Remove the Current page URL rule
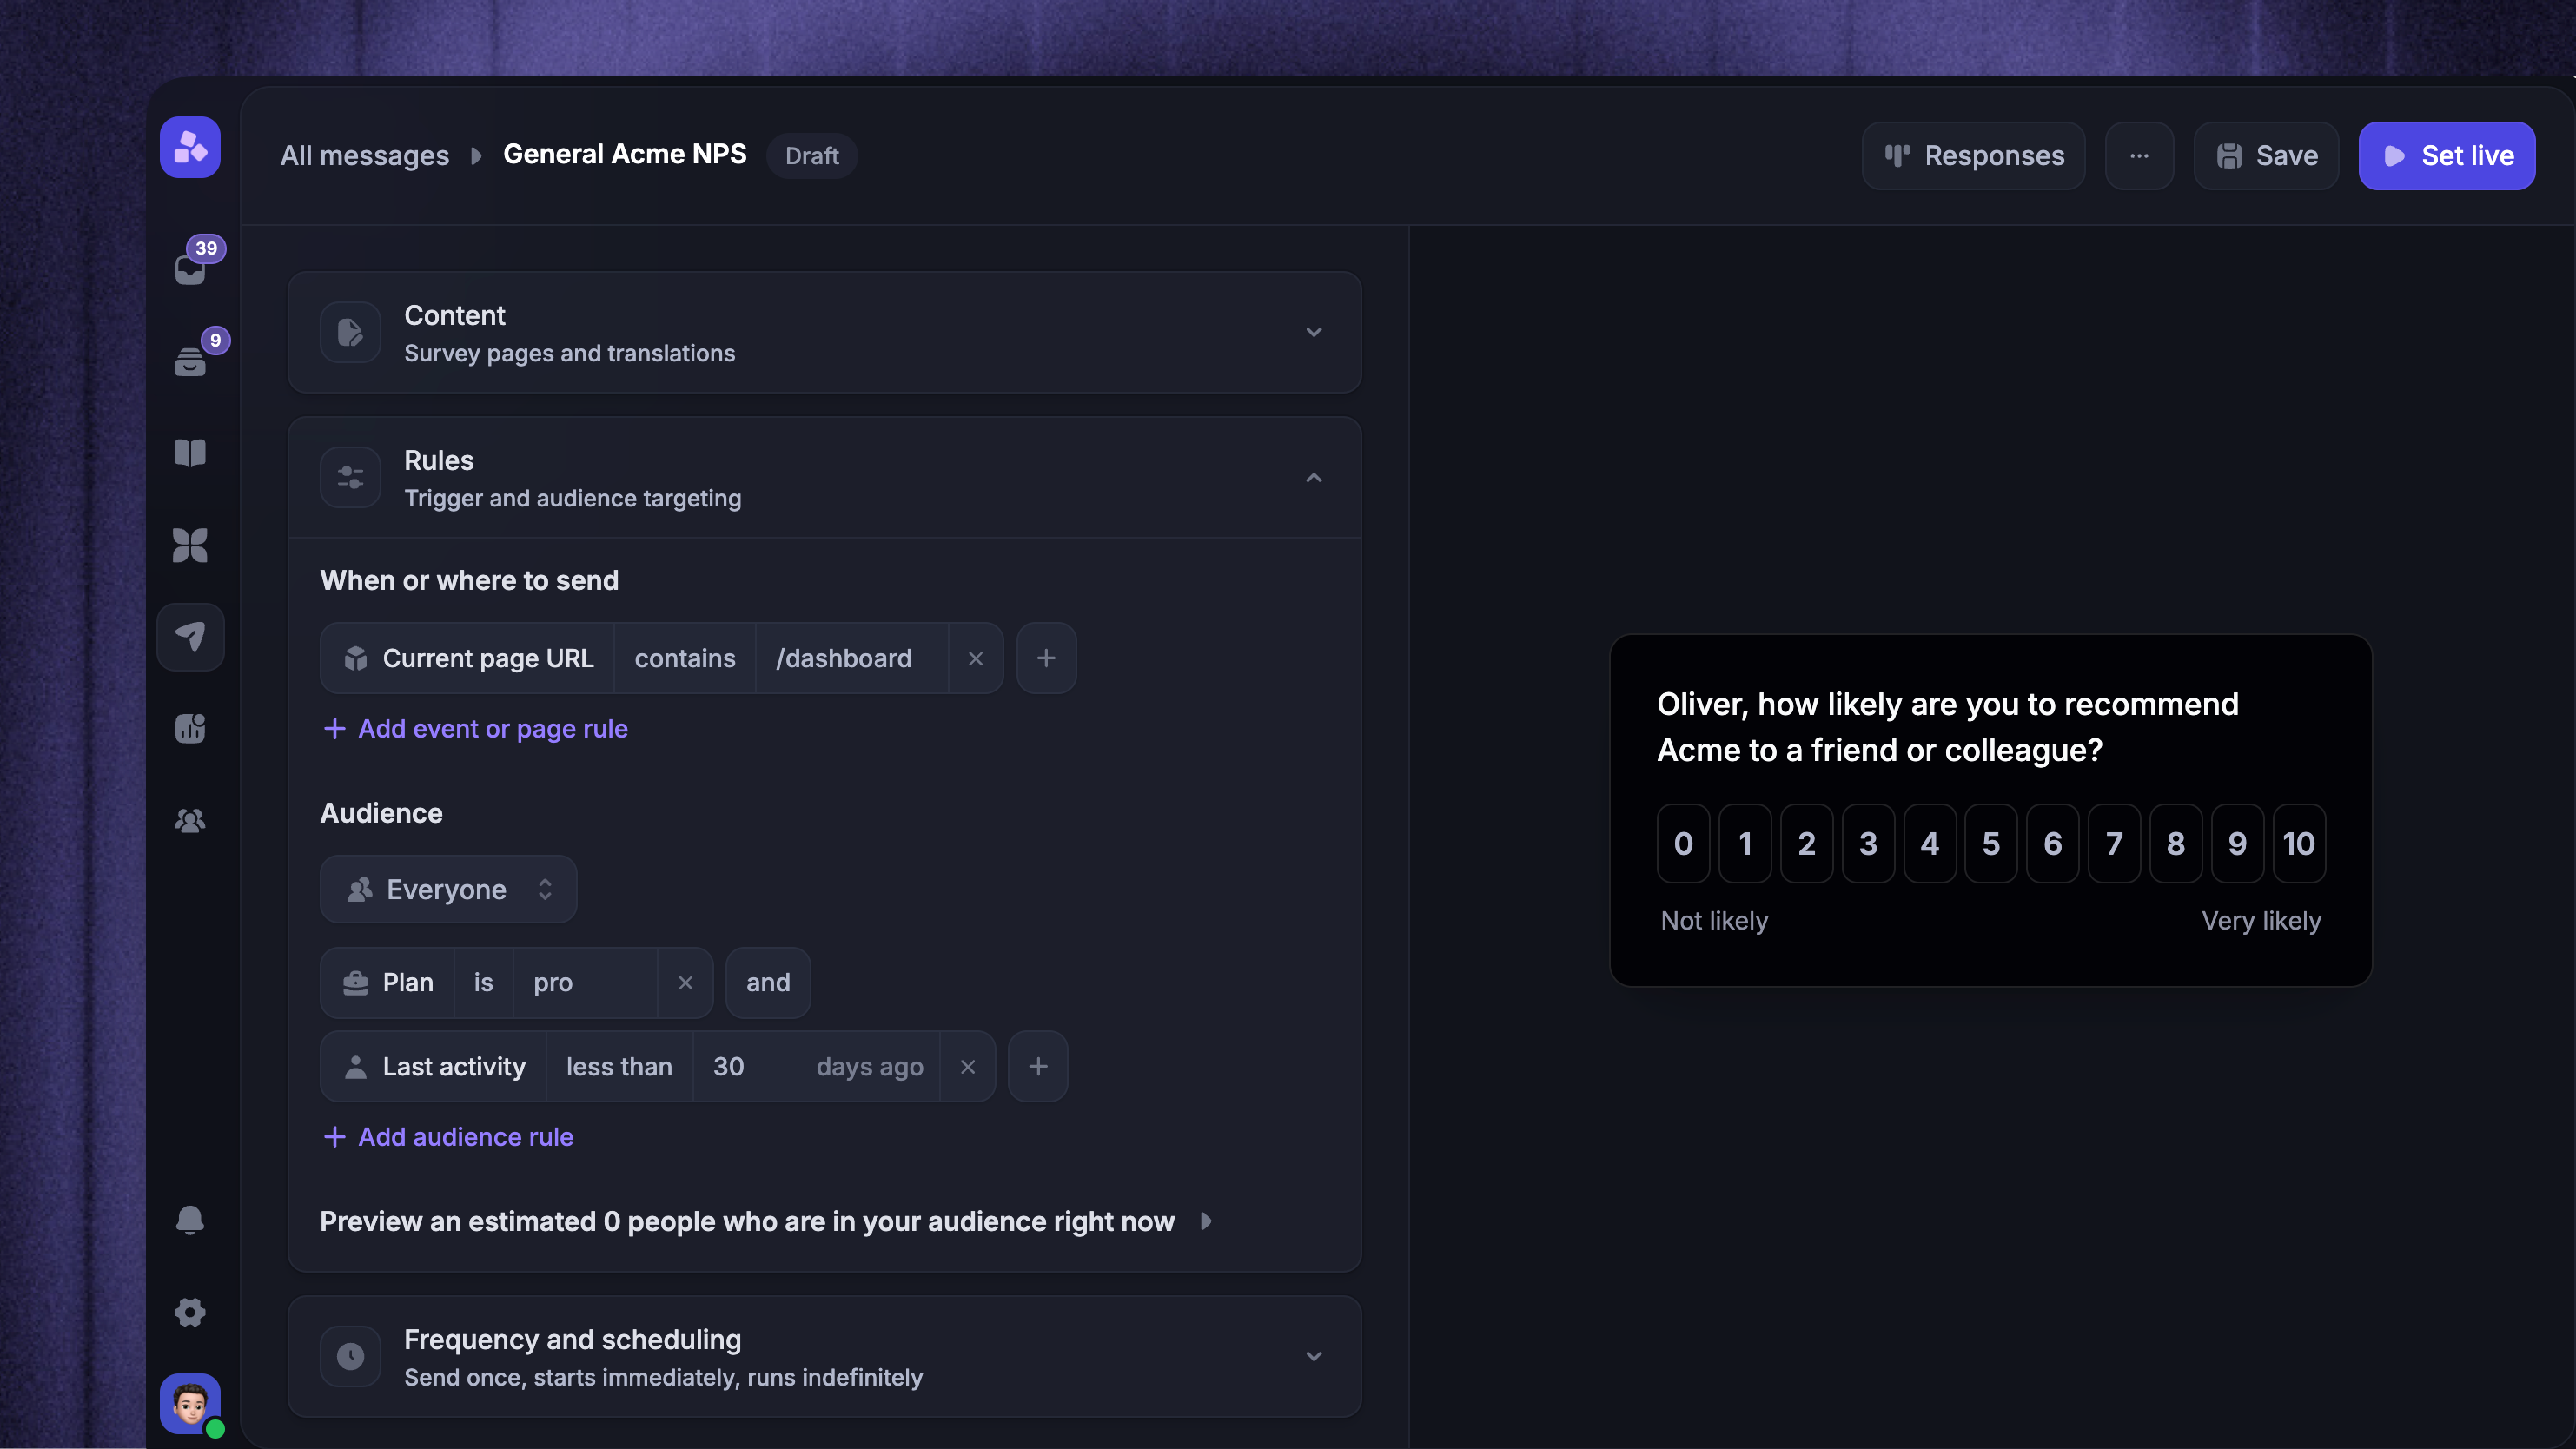Image resolution: width=2576 pixels, height=1449 pixels. (x=976, y=658)
